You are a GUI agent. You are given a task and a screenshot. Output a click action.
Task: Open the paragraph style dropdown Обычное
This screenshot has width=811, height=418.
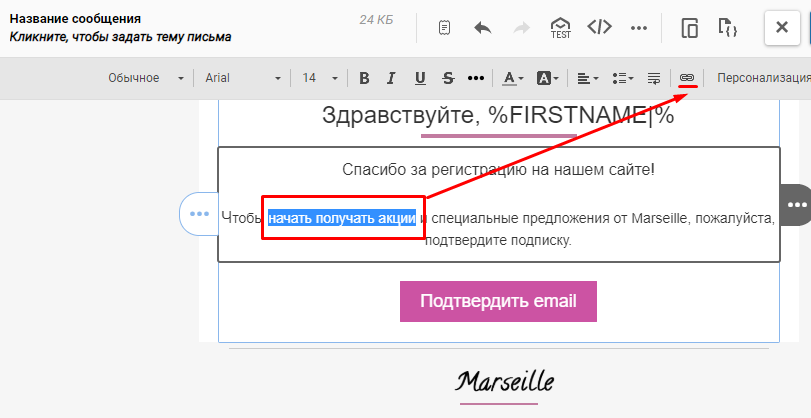coord(146,78)
